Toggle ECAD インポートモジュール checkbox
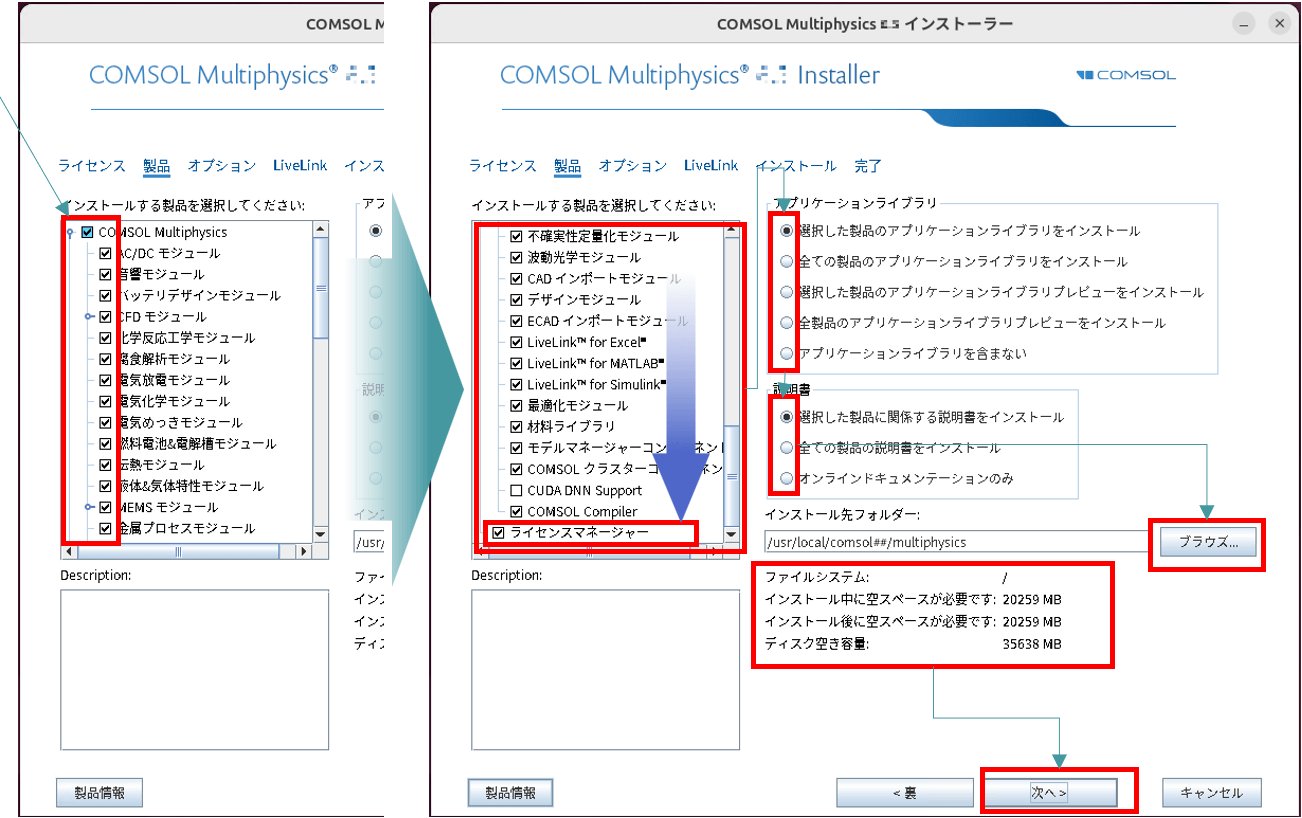 (x=516, y=321)
